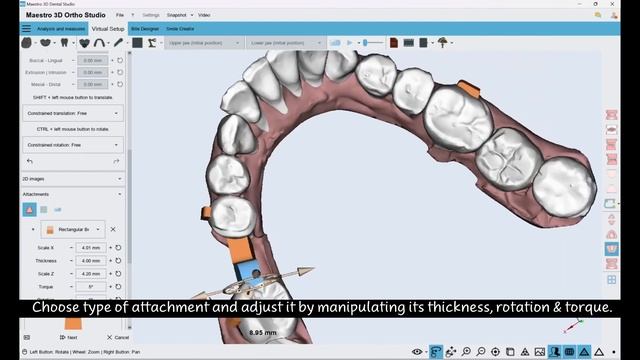Click the animation timeline slider

tap(373, 42)
